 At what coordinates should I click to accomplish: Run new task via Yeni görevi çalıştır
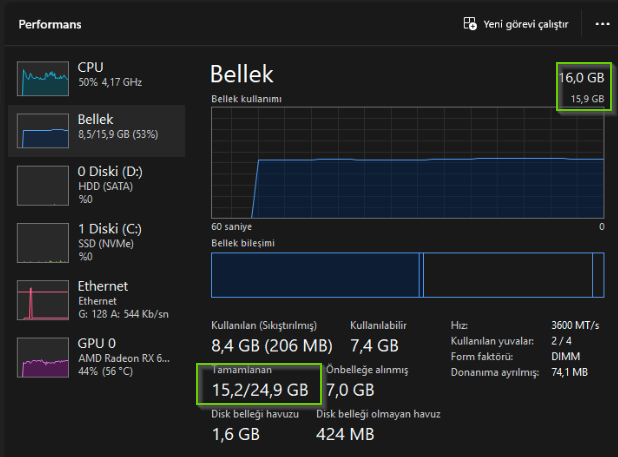pyautogui.click(x=516, y=24)
